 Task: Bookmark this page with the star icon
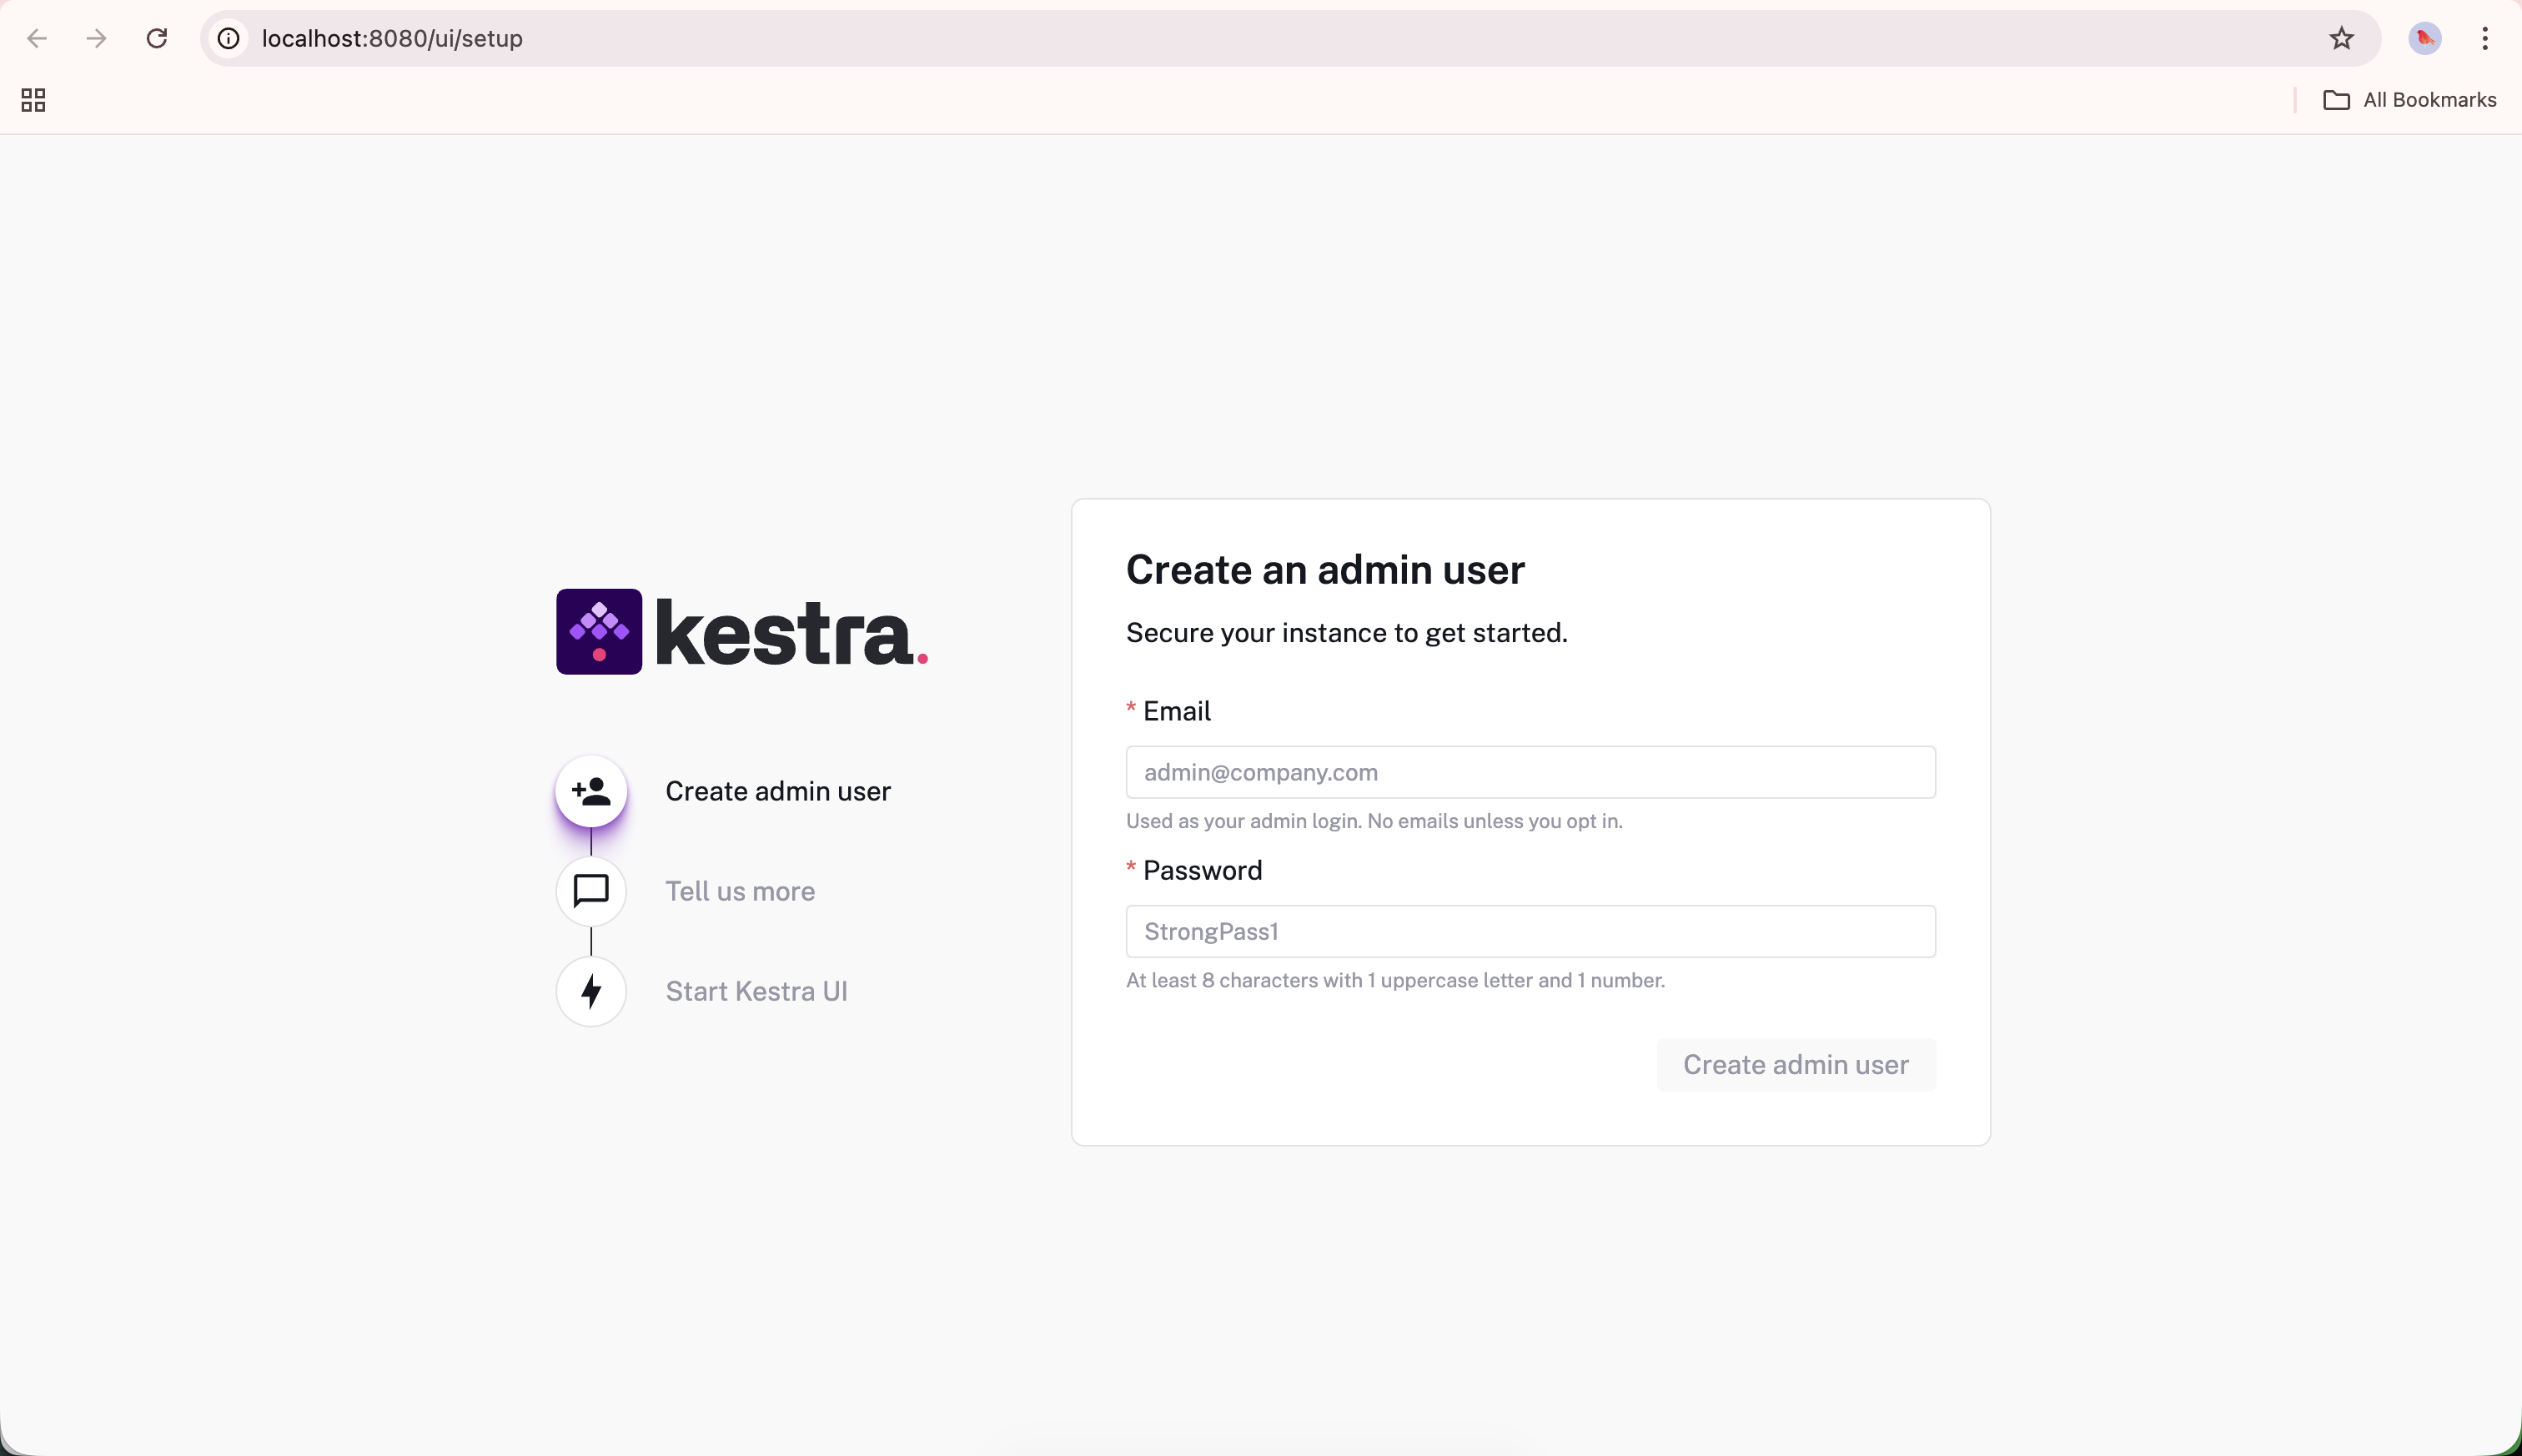coord(2342,38)
